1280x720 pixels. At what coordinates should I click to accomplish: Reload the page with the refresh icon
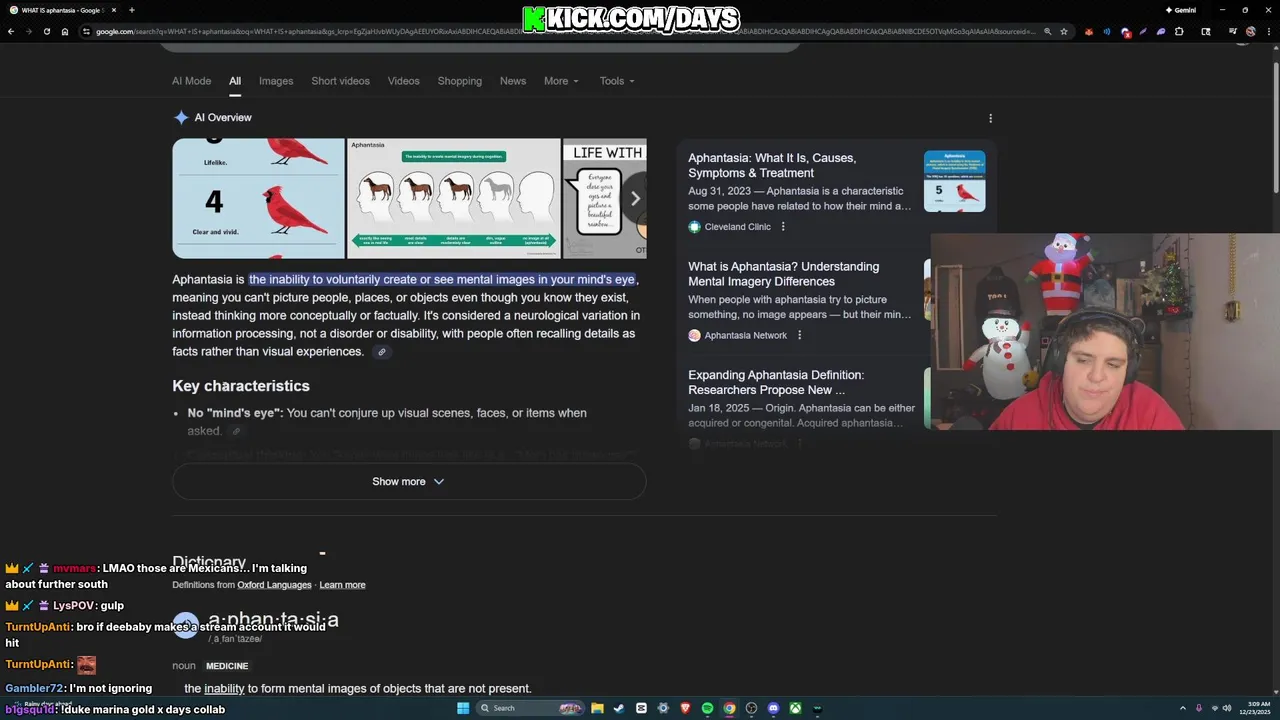[x=46, y=32]
